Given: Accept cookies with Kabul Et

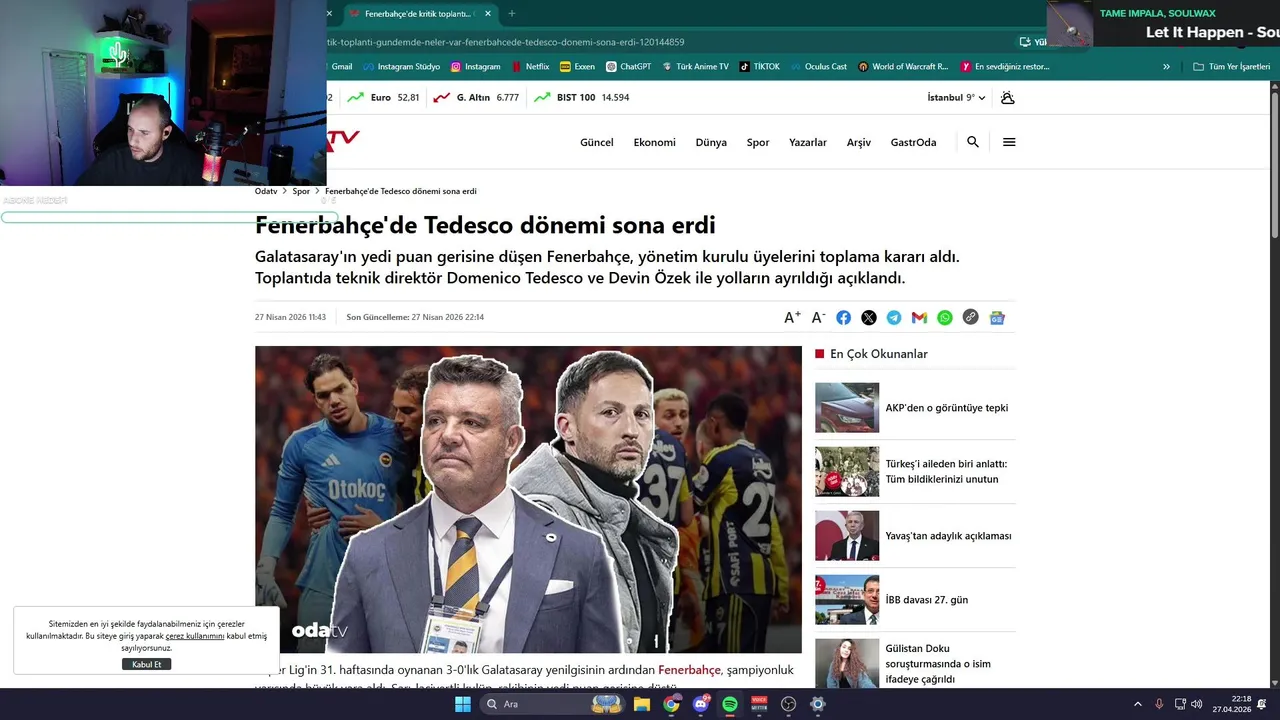Looking at the screenshot, I should [147, 664].
